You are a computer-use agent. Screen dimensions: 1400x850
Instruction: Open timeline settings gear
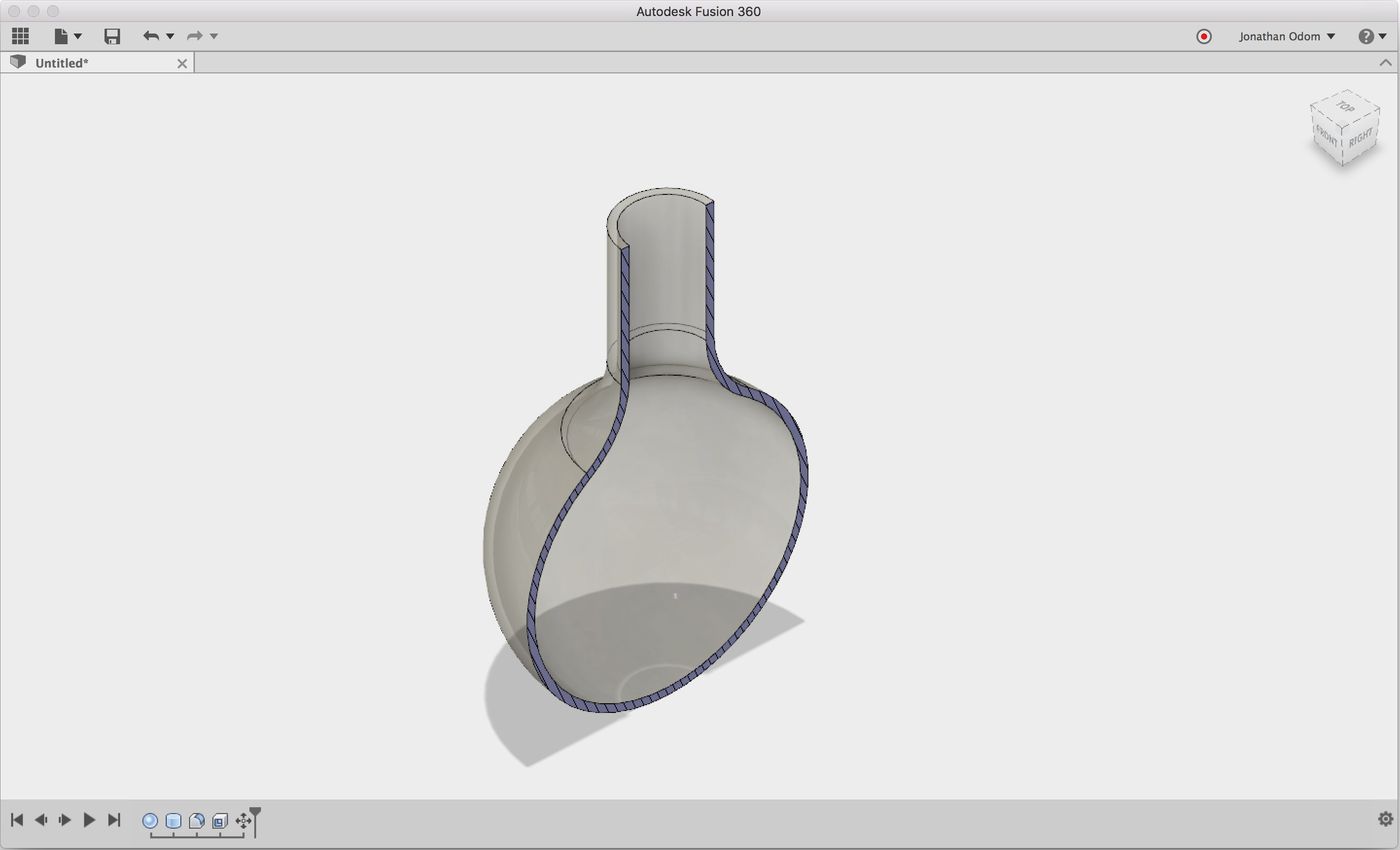click(1385, 820)
